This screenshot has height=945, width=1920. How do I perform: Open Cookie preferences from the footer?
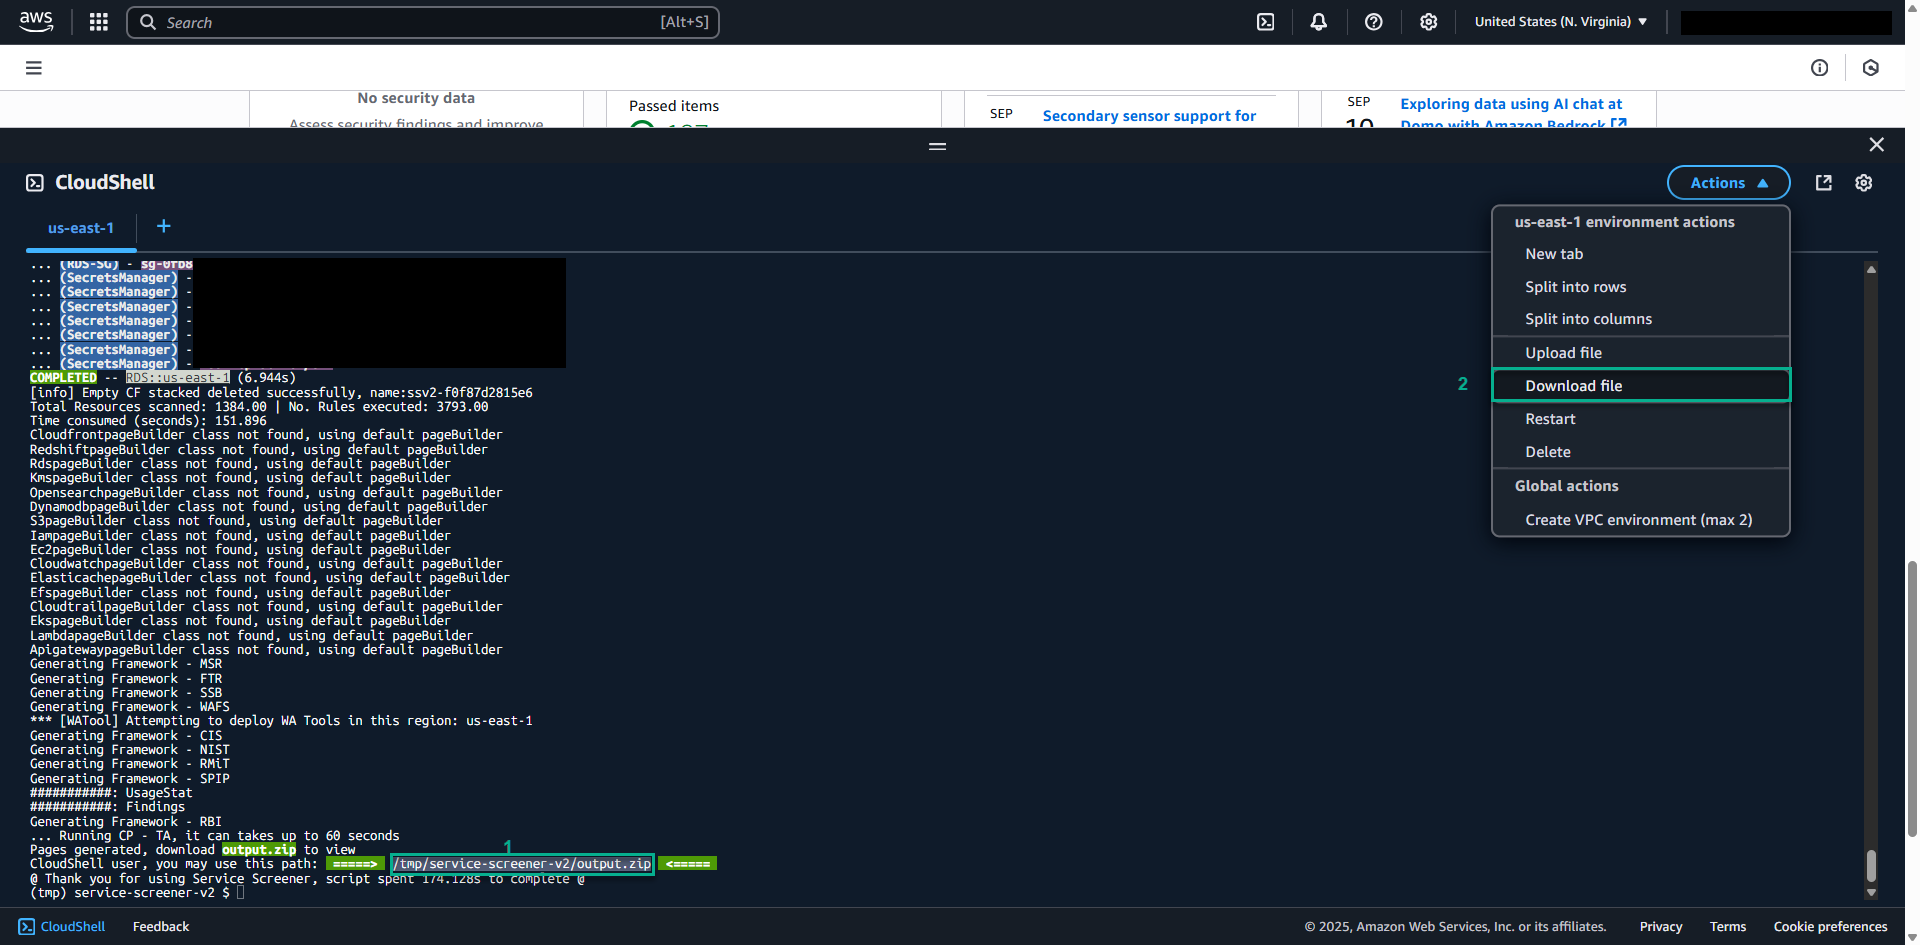pyautogui.click(x=1830, y=926)
